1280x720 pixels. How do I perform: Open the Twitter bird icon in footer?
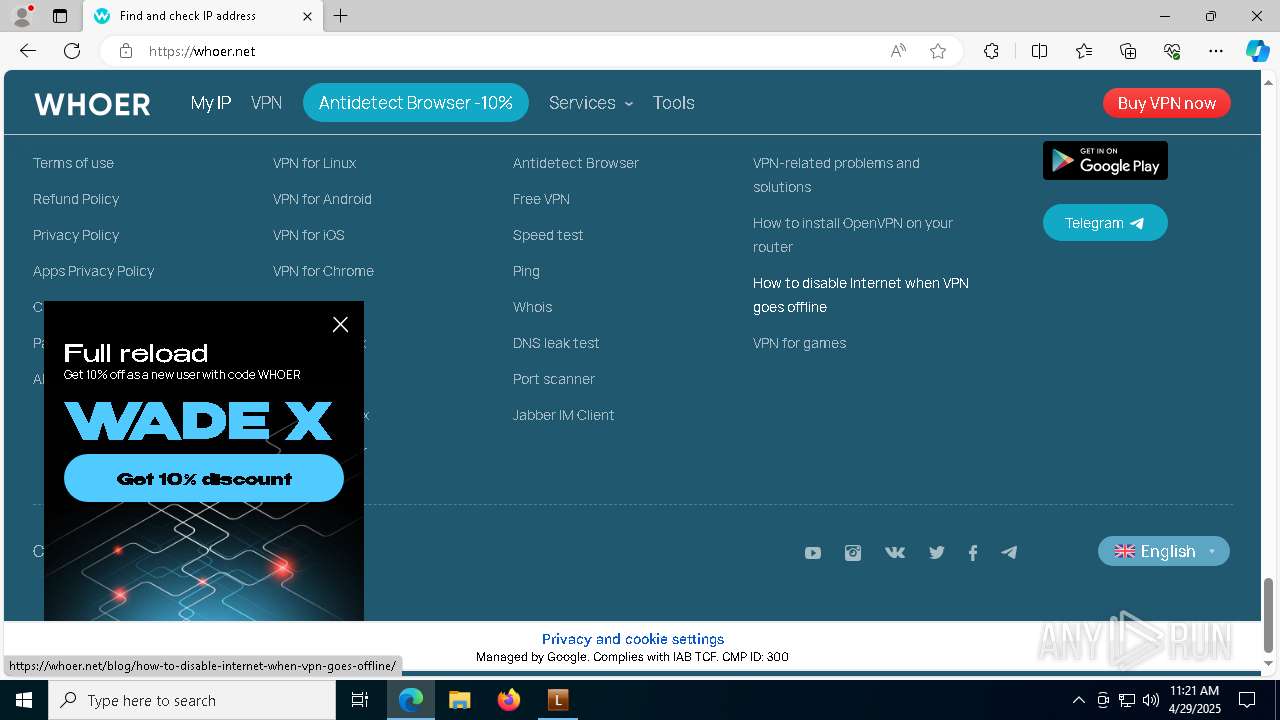[x=937, y=552]
